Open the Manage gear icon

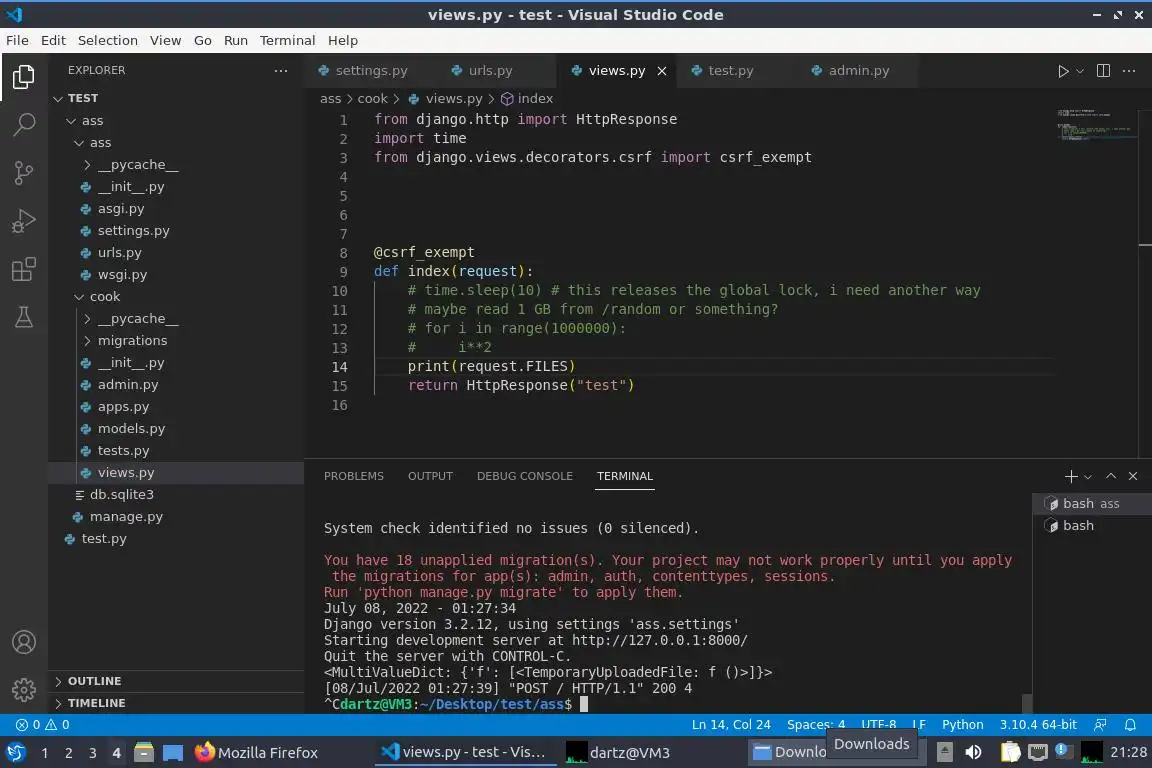24,689
